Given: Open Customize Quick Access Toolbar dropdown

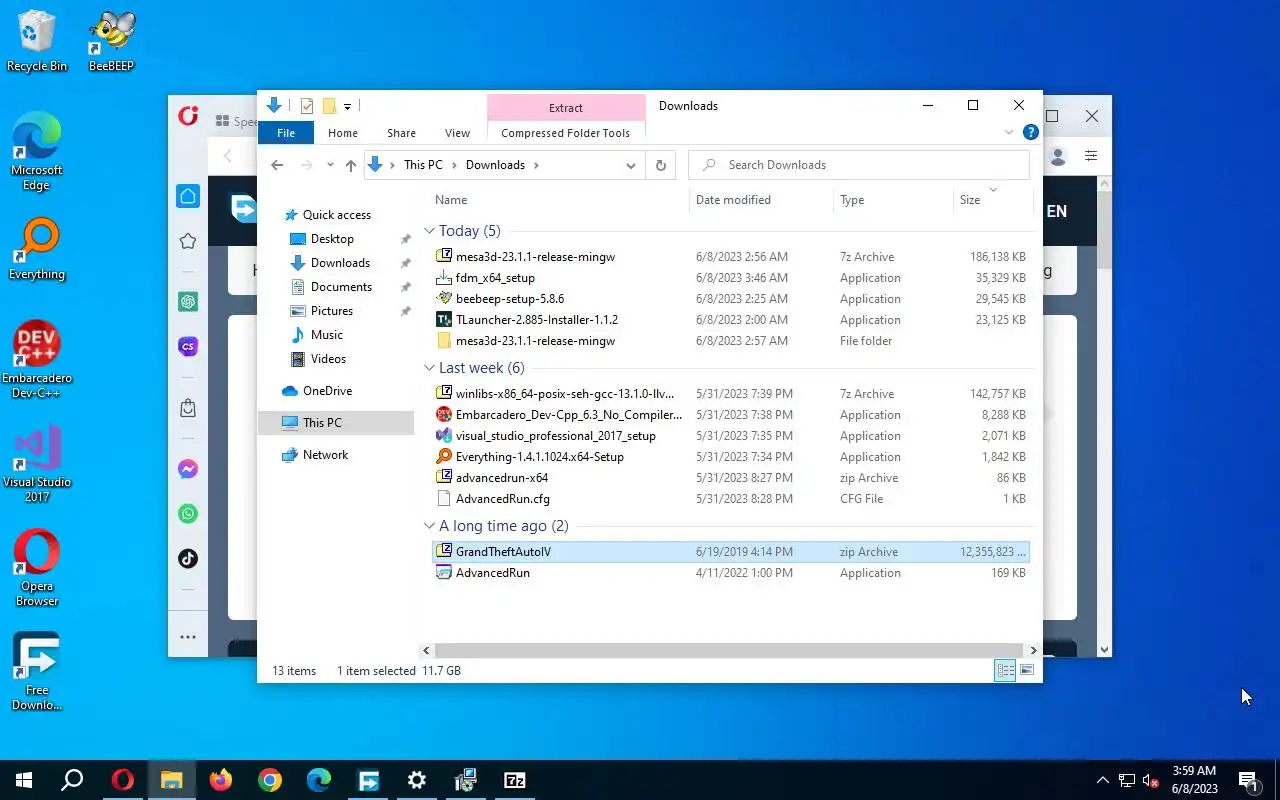Looking at the screenshot, I should coord(347,106).
